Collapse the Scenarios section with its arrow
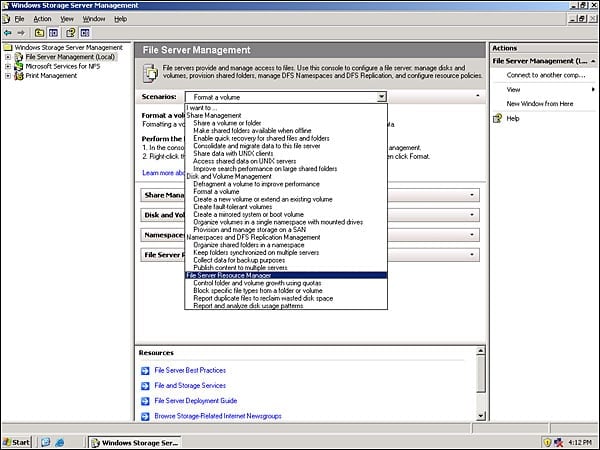 (478, 96)
